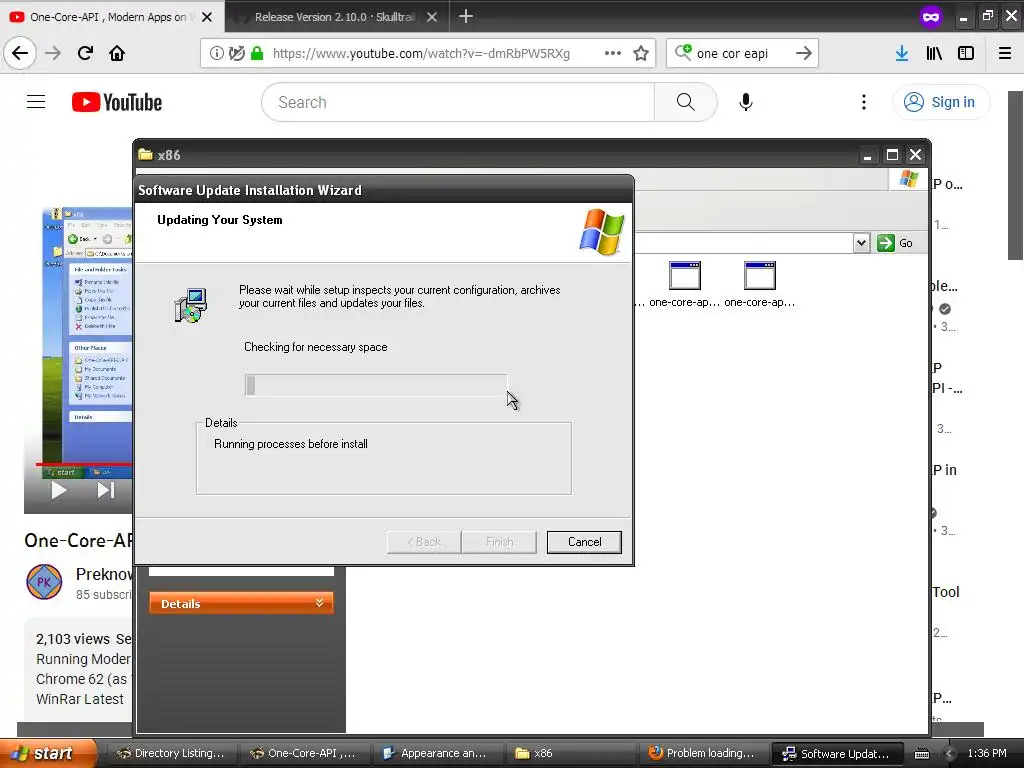Toggle the Firefox sidebar icon
The image size is (1024, 768).
966,54
